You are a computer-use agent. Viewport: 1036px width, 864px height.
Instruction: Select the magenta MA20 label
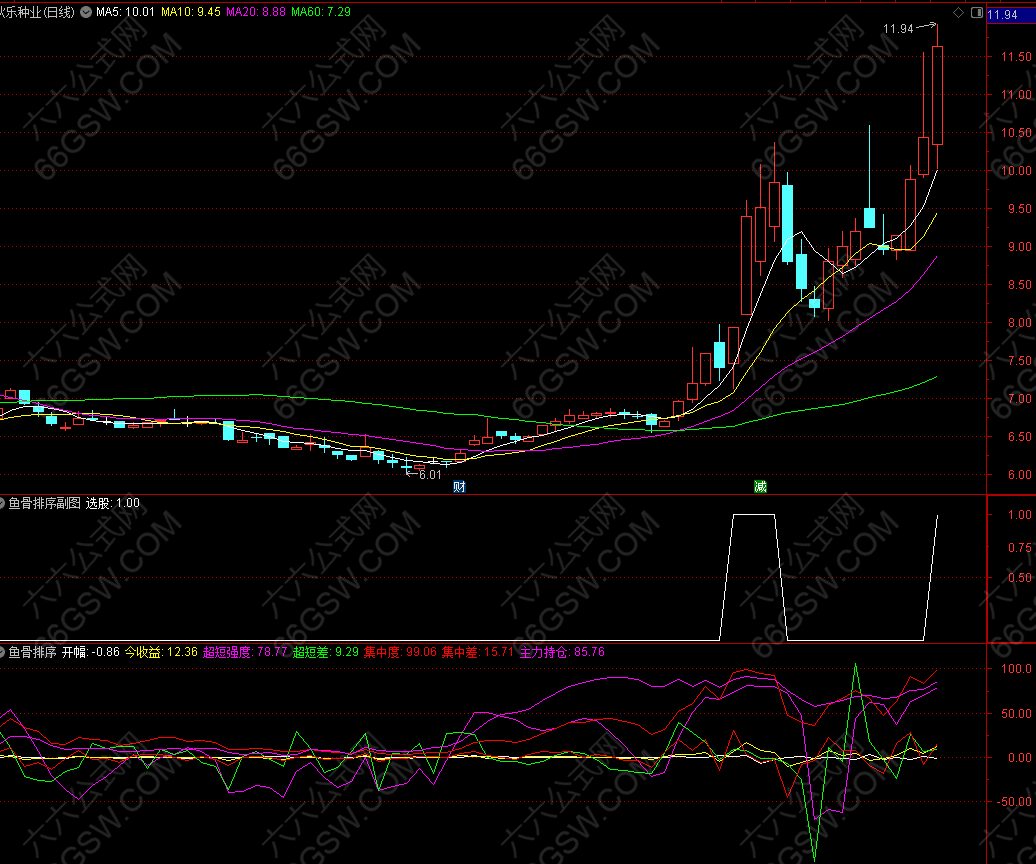pos(257,13)
